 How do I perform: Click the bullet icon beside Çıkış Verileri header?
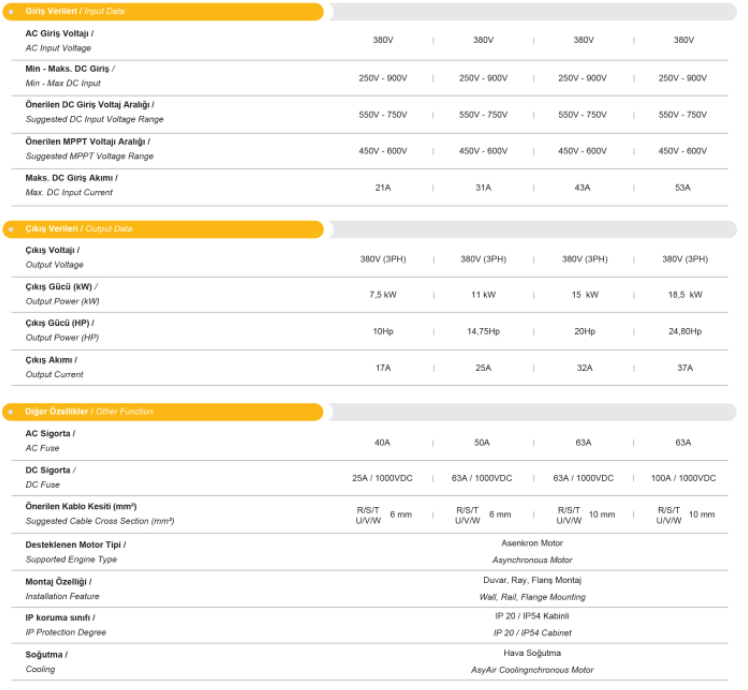(10, 229)
